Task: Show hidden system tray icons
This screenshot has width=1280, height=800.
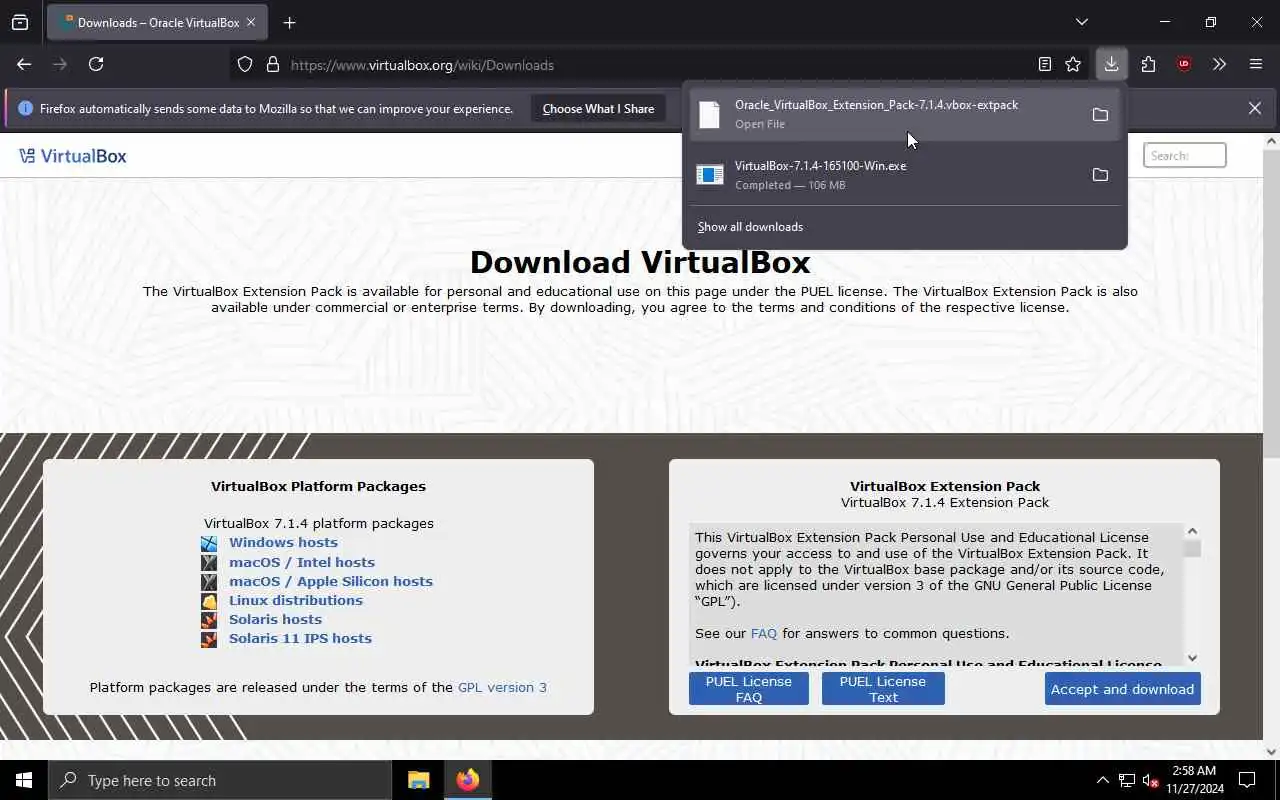Action: coord(1102,780)
